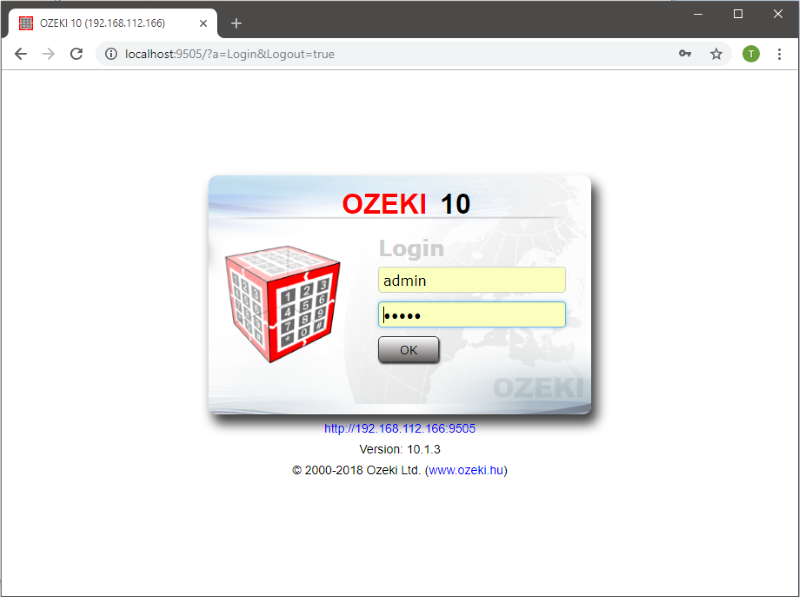Click the browser forward arrow
800x597 pixels.
[48, 54]
